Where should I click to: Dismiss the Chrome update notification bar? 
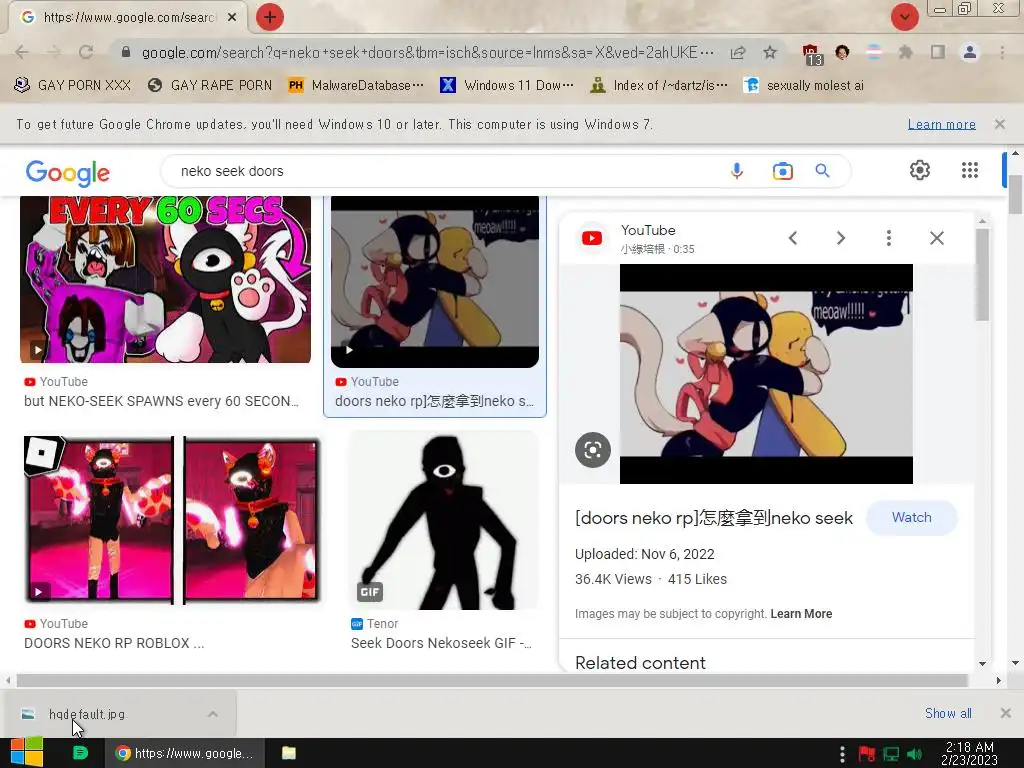[999, 124]
